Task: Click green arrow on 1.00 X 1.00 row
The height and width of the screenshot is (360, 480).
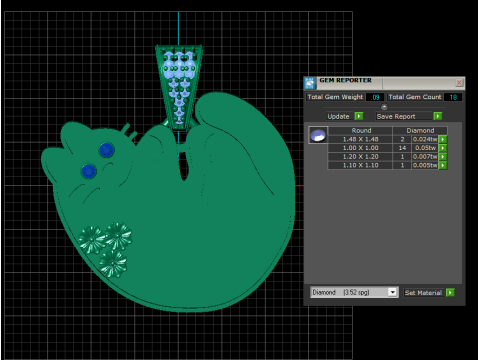Action: click(443, 148)
